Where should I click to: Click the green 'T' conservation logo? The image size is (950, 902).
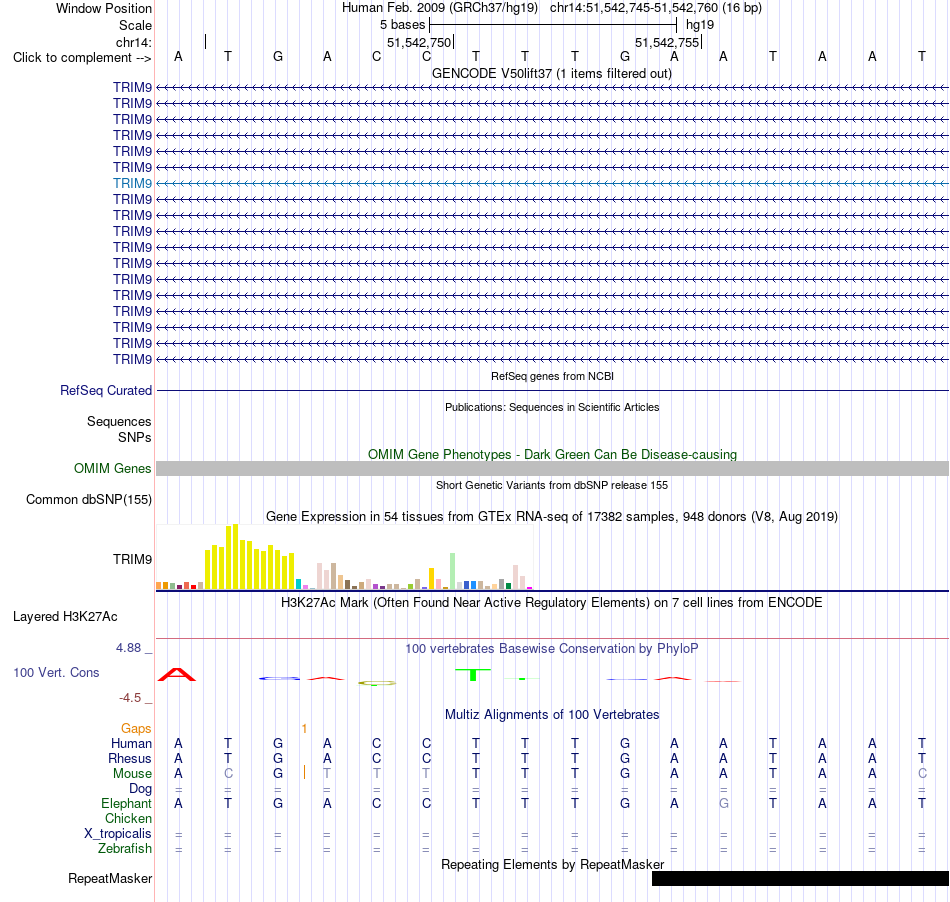click(473, 674)
